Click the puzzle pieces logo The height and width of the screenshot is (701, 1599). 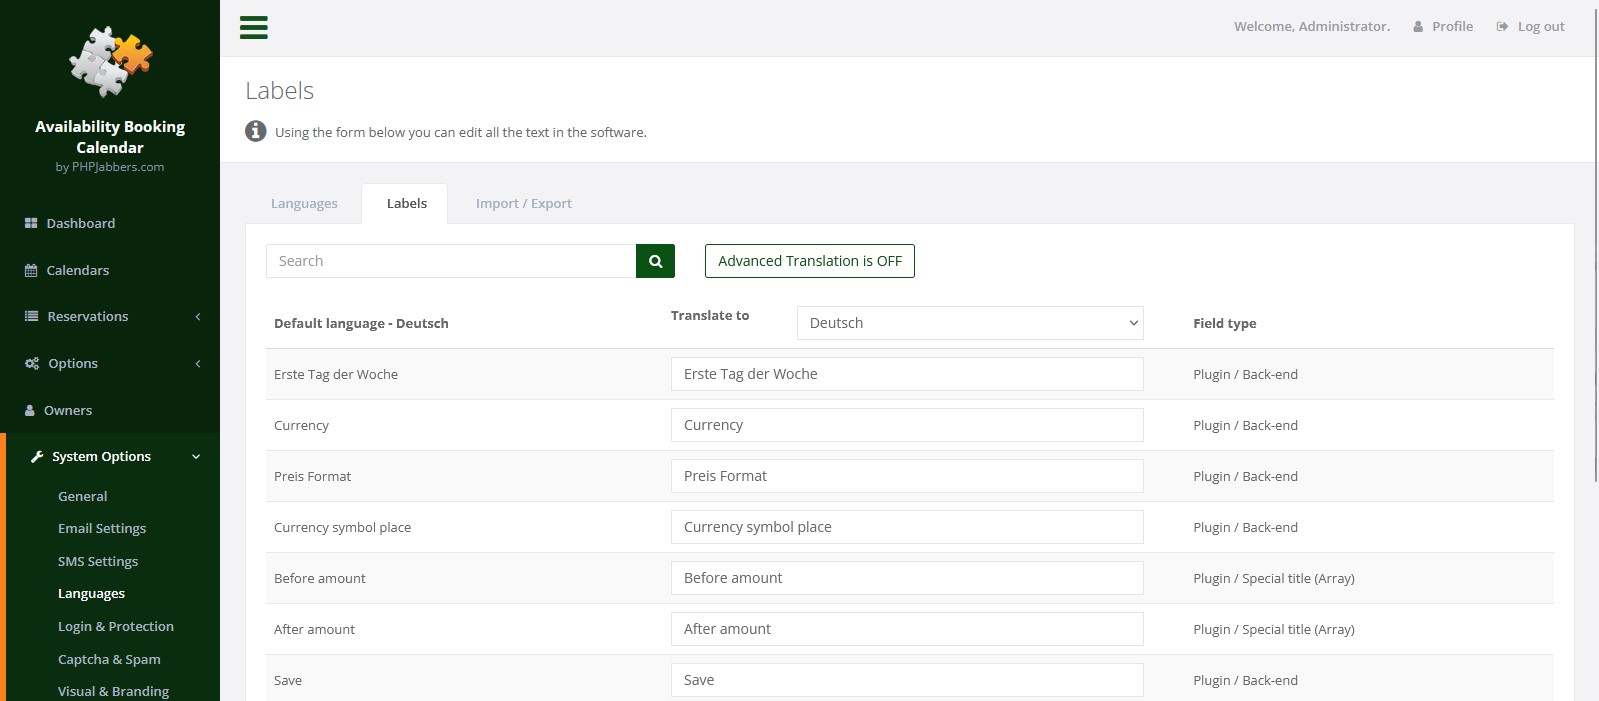(x=110, y=61)
